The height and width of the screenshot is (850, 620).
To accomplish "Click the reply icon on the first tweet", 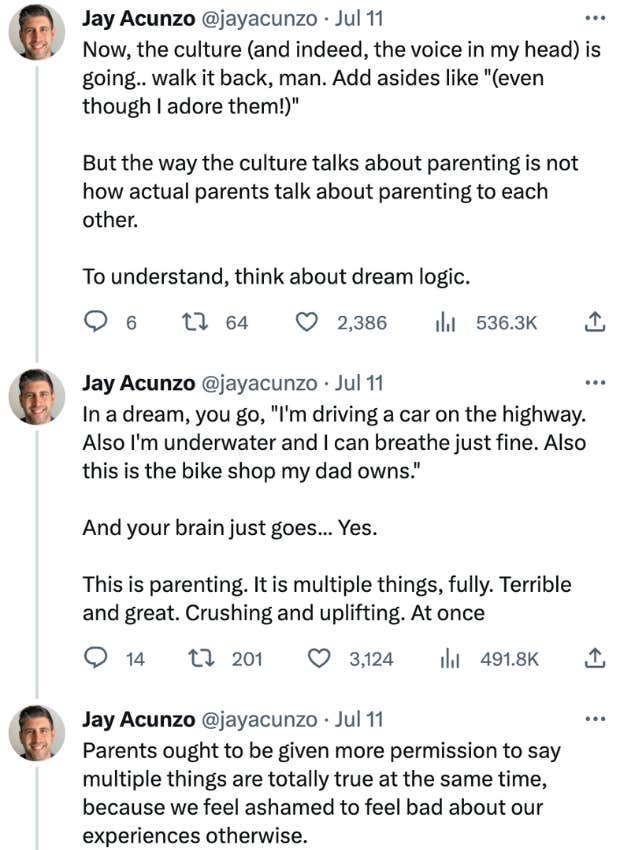I will tap(95, 322).
